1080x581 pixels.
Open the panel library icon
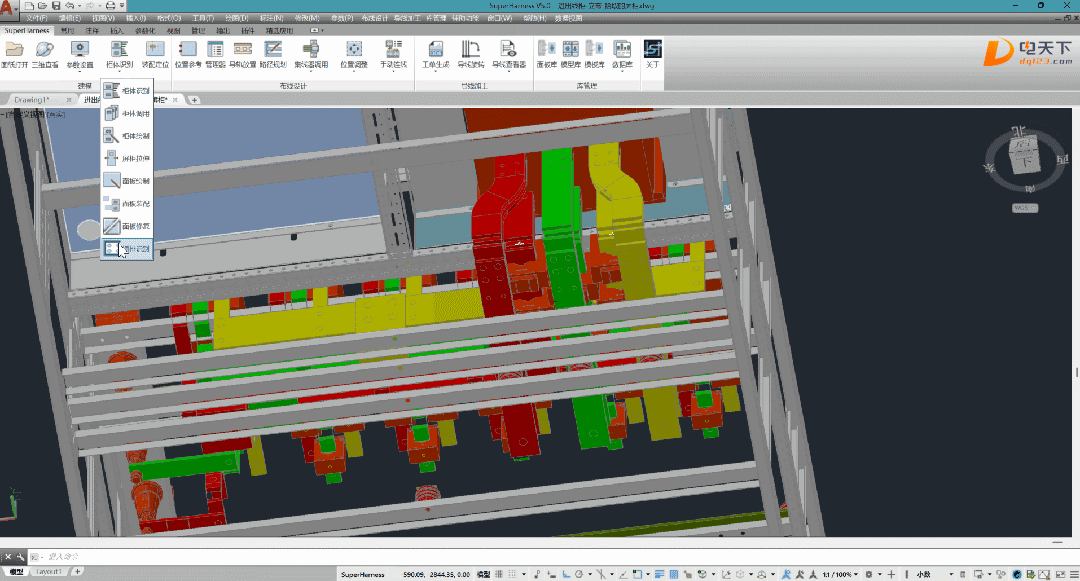[547, 50]
